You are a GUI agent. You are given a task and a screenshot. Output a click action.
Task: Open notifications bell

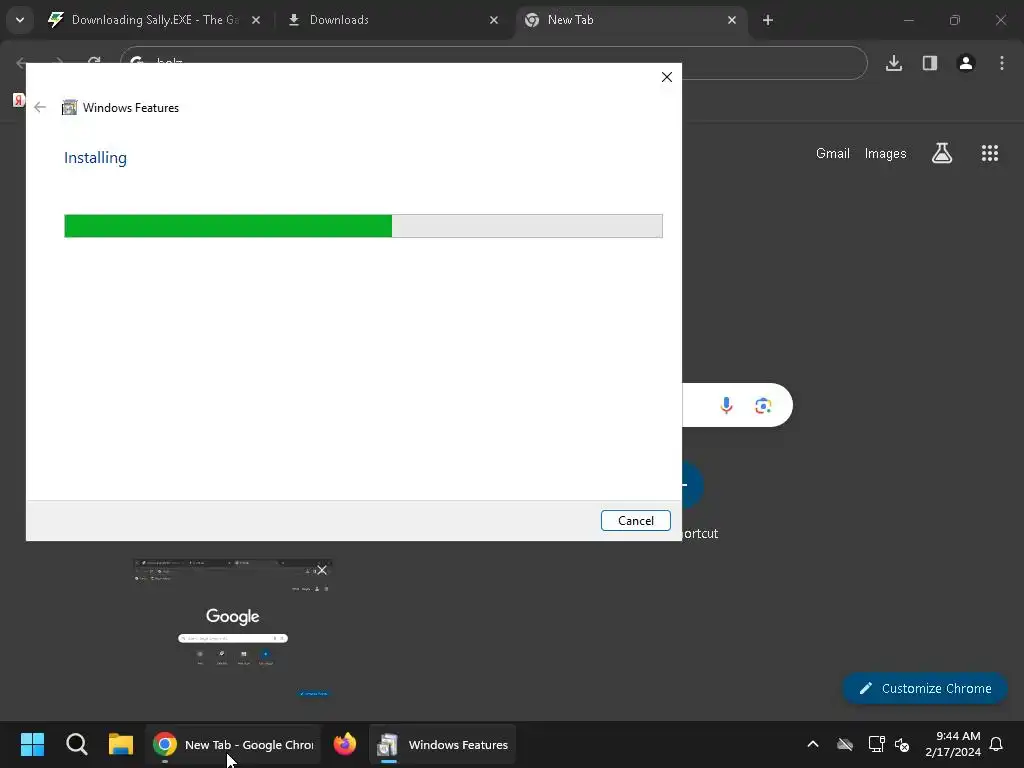point(997,744)
